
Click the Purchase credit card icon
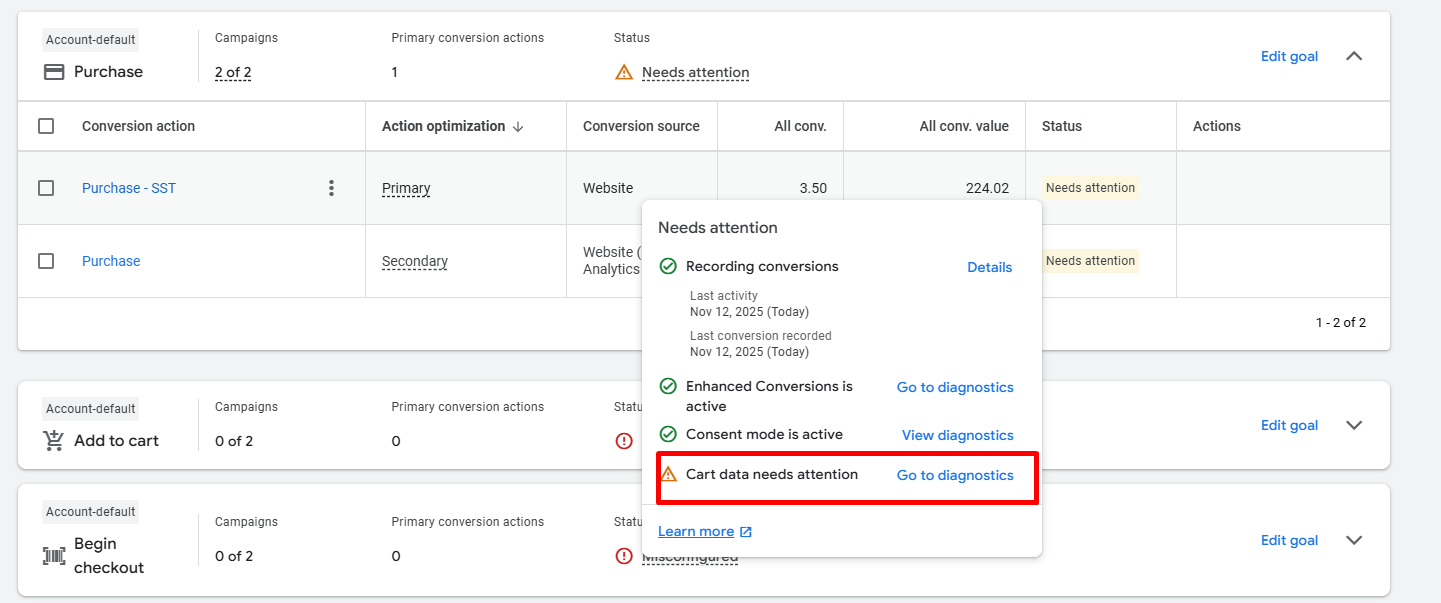[54, 72]
